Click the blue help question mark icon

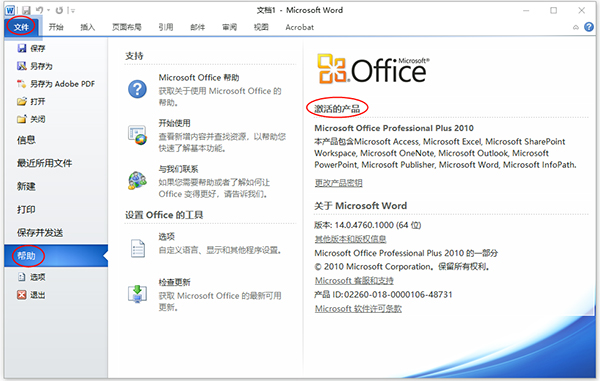589,27
